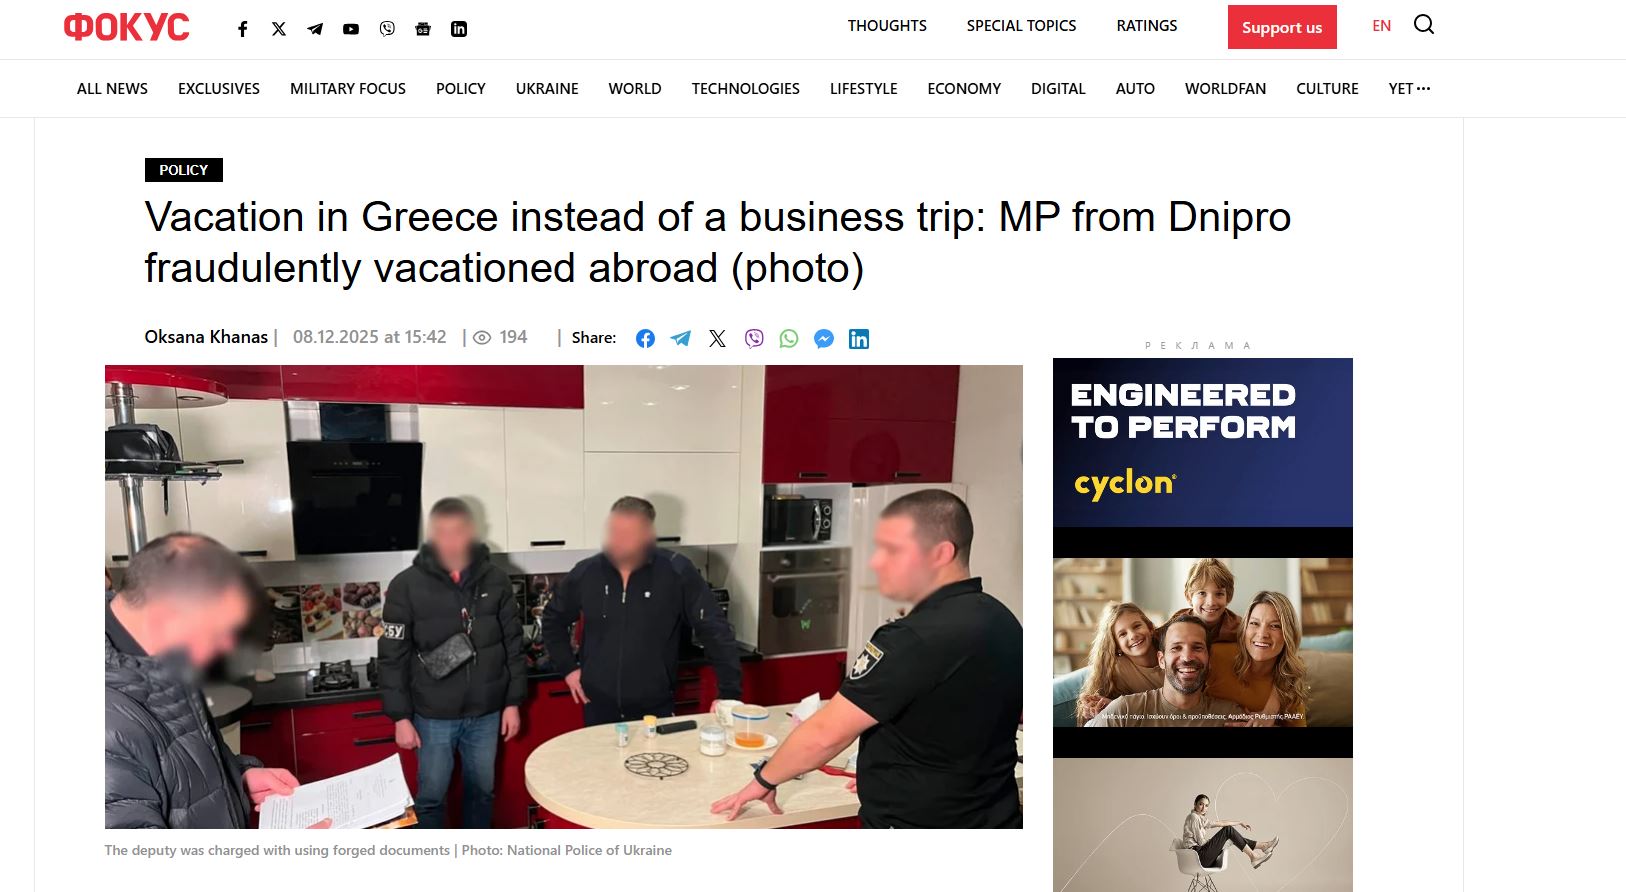
Task: Expand the YET more-categories menu
Action: (1409, 89)
